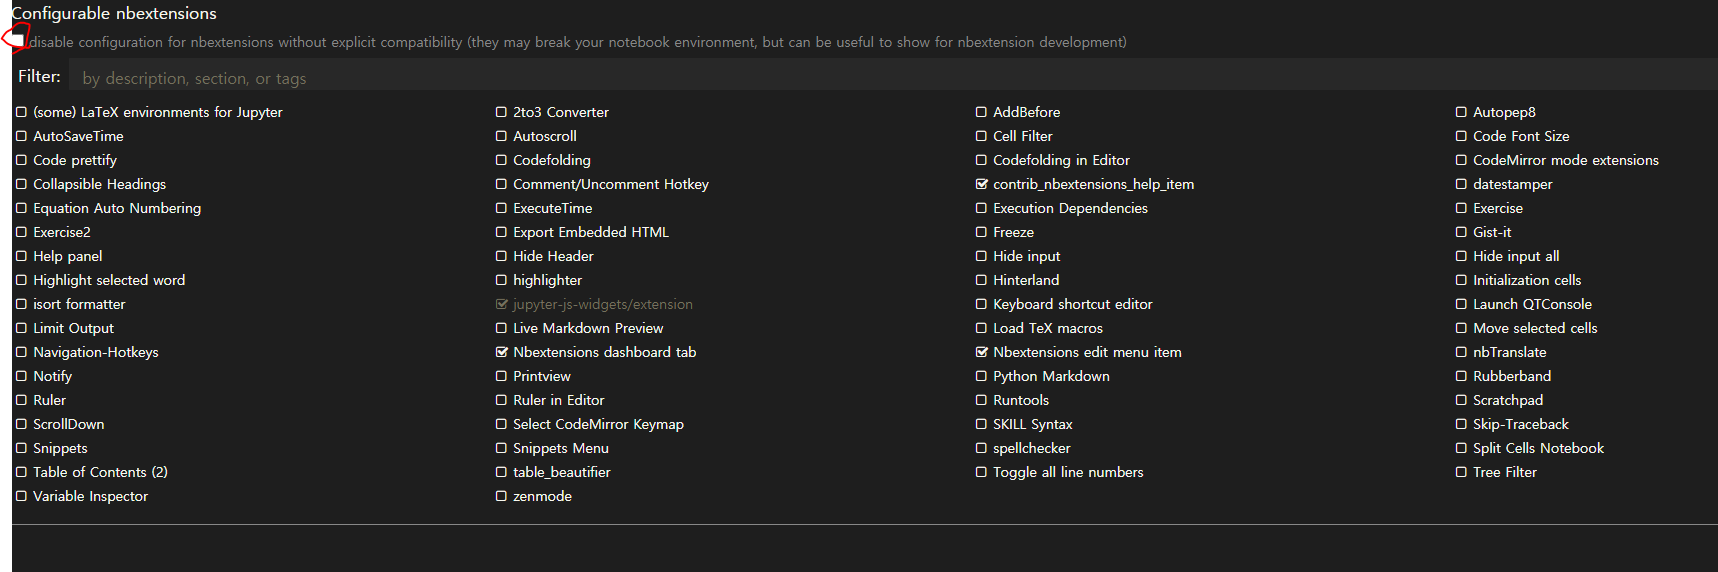Enable the Autopep8 extension checkbox

tap(1461, 112)
